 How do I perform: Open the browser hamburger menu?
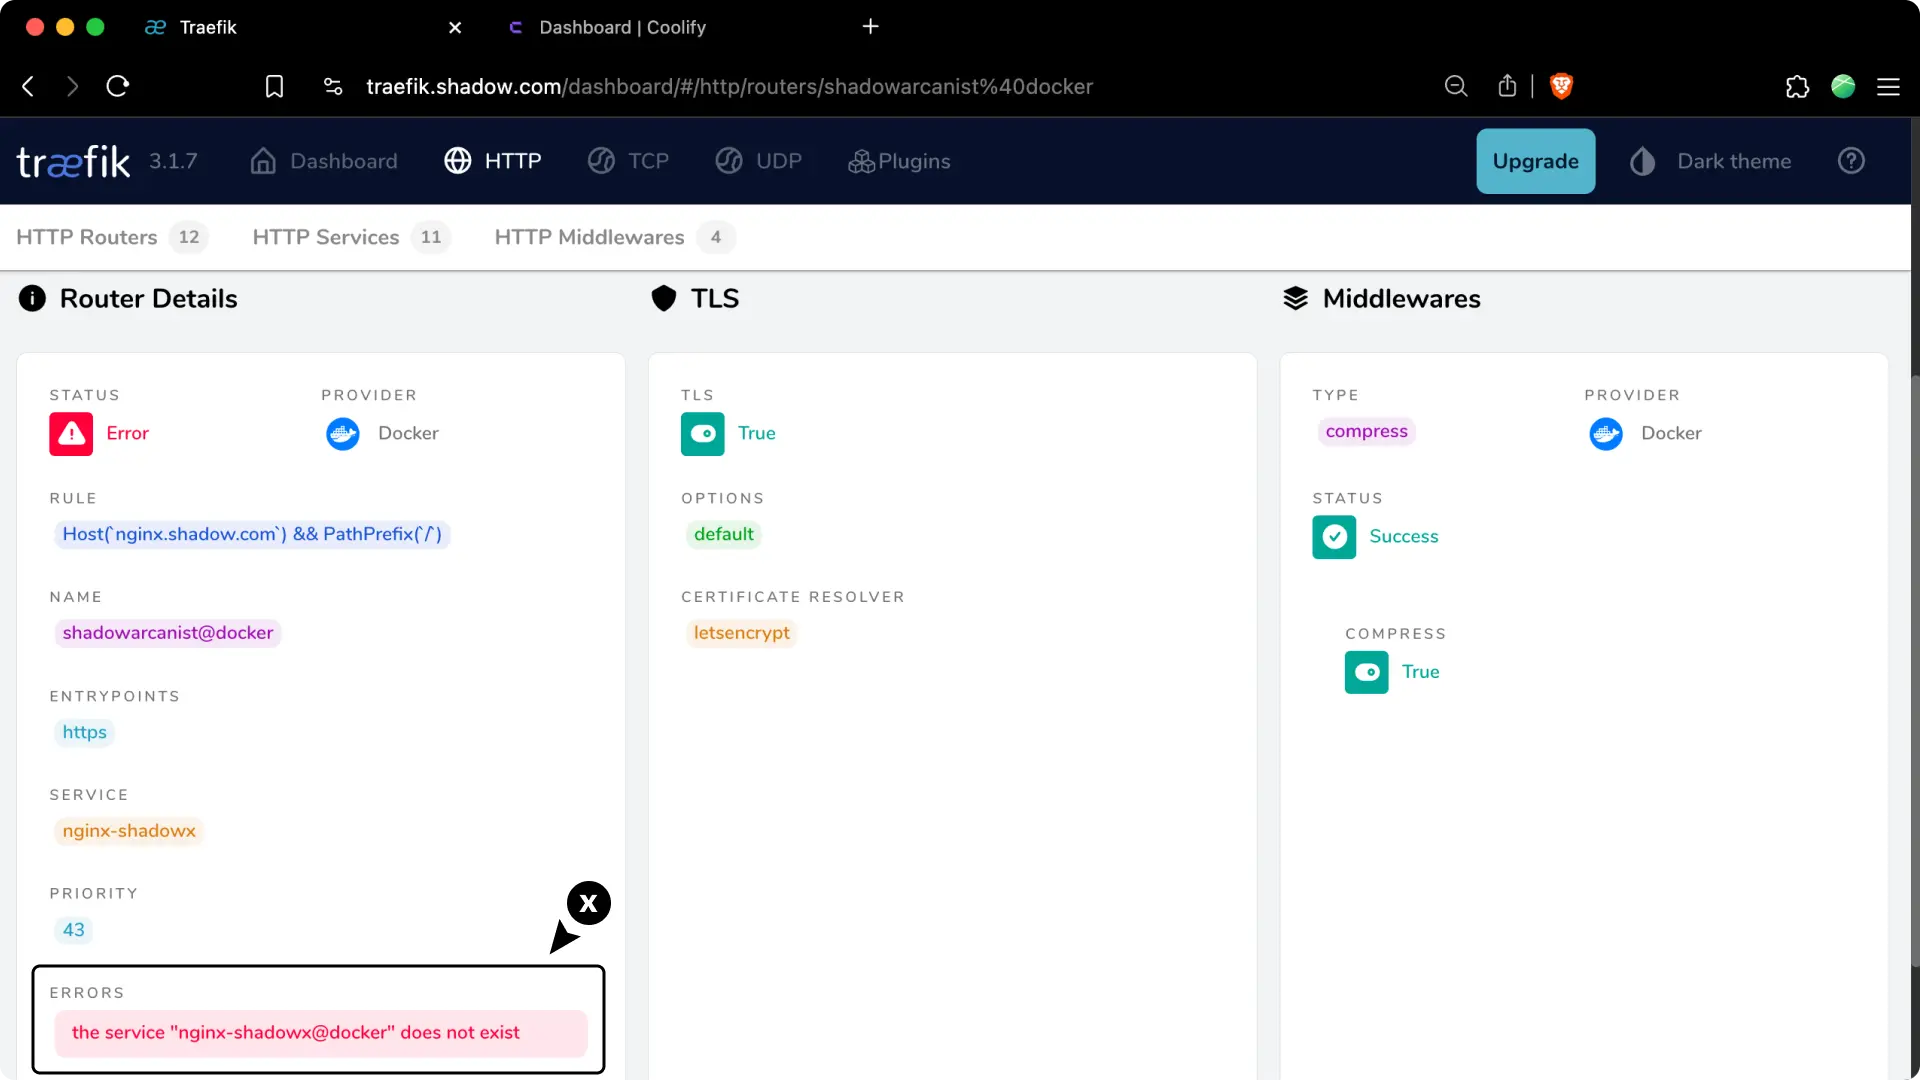1888,87
